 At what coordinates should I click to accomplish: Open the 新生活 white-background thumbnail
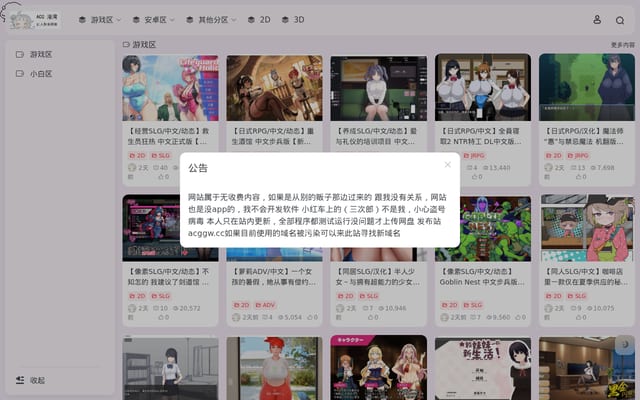483,368
